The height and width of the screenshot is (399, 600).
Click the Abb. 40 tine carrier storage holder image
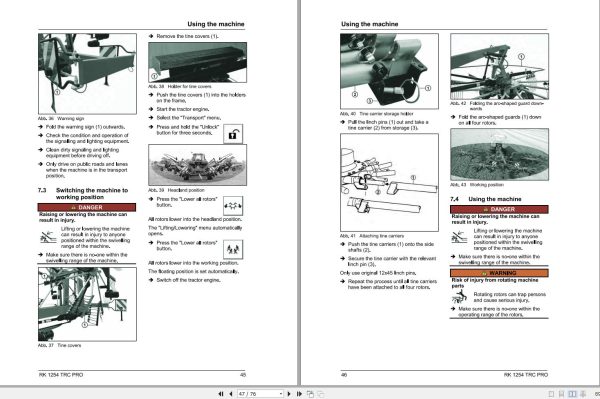[389, 71]
